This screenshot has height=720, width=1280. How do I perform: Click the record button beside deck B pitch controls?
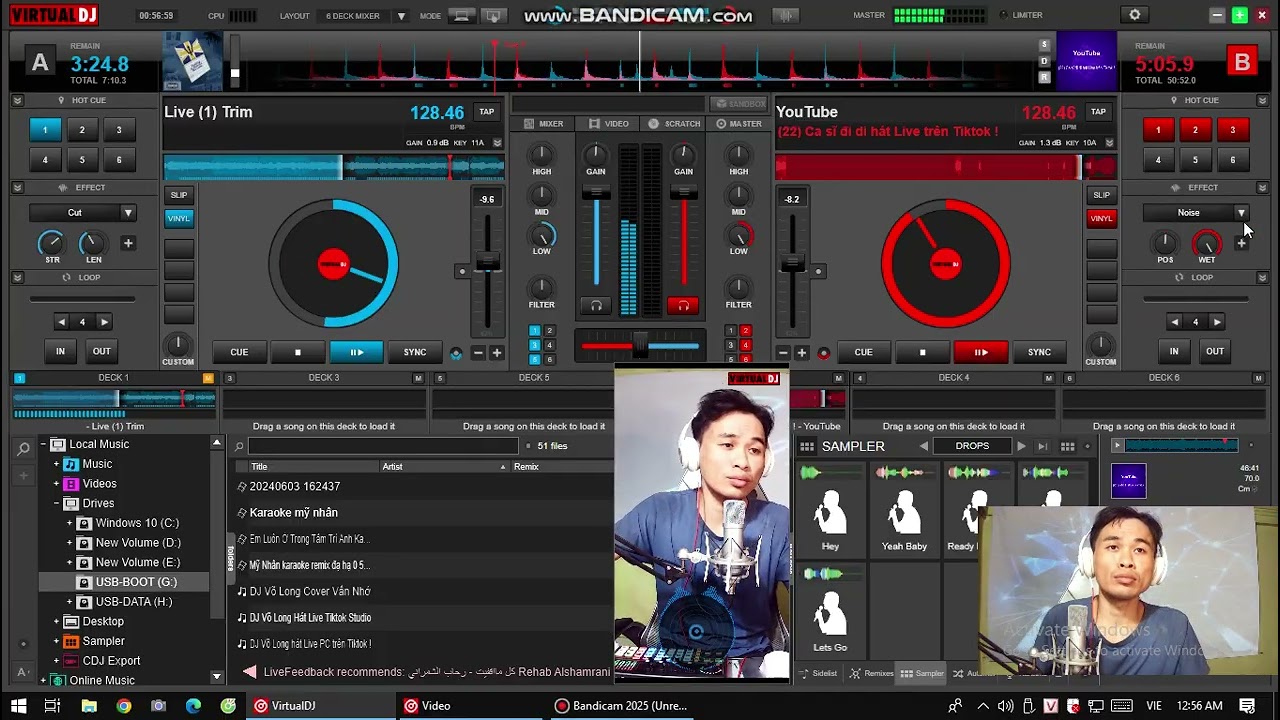tap(824, 353)
